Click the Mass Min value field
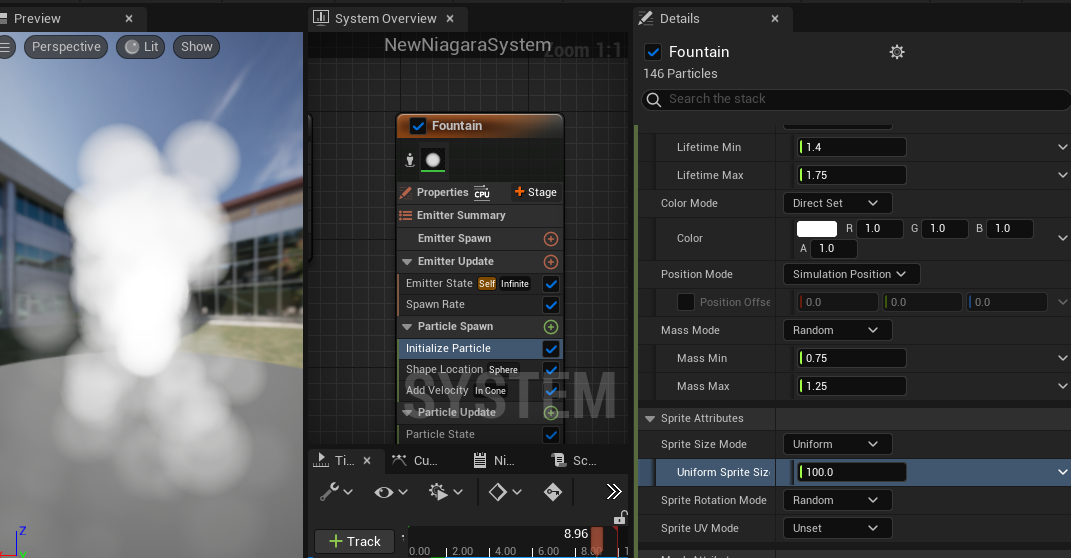Image resolution: width=1071 pixels, height=558 pixels. click(x=852, y=358)
